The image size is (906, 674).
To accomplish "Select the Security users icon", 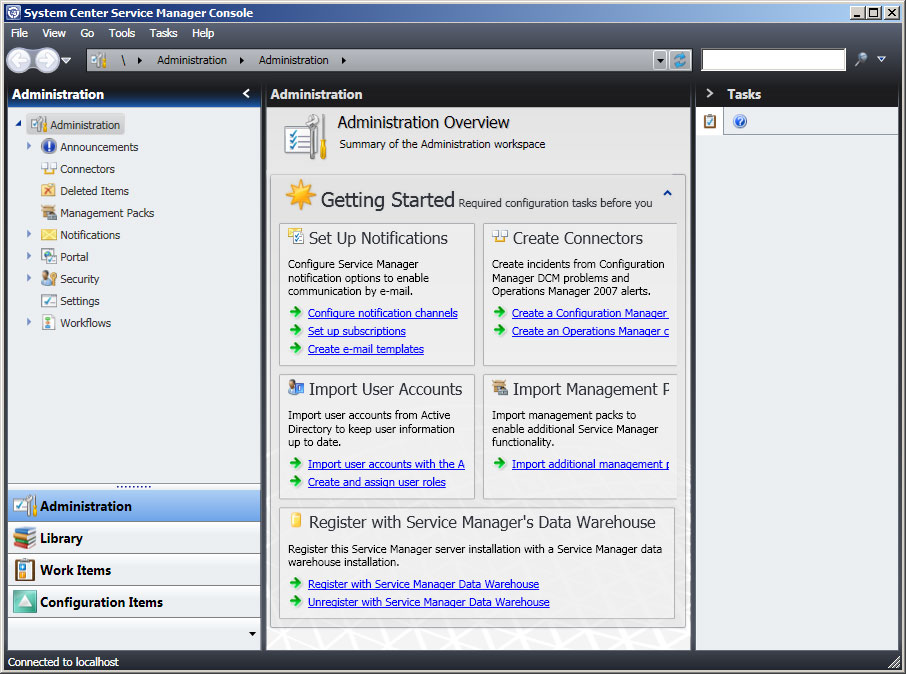I will coord(49,278).
